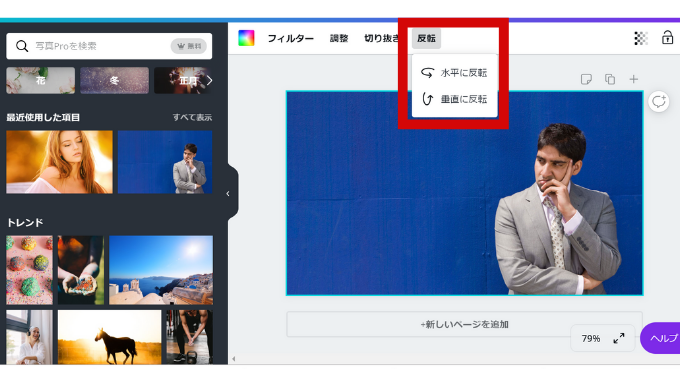680x390 pixels.
Task: Open the 調整 adjustment menu
Action: pos(339,39)
